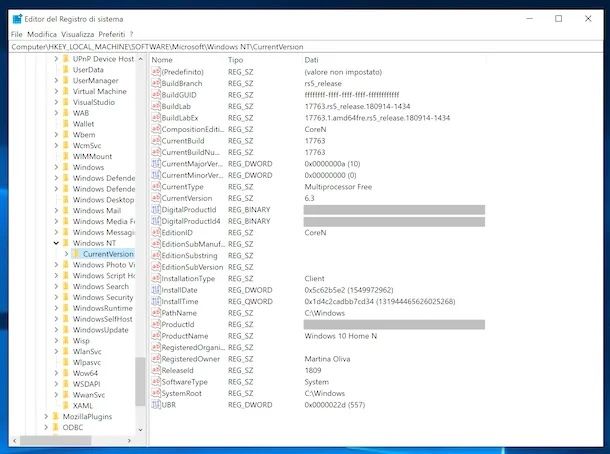Select the Windows Security tree key

click(x=103, y=297)
